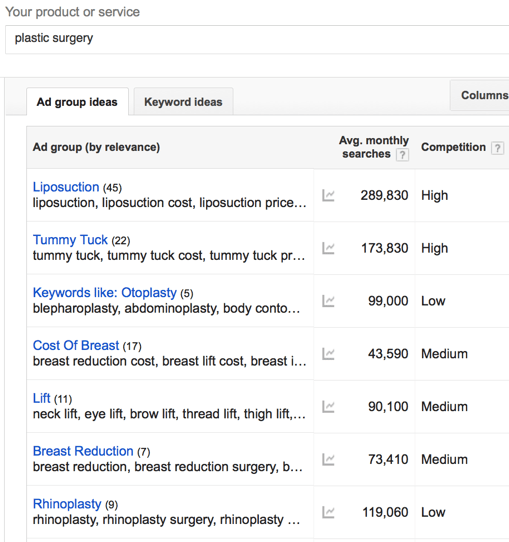Click the 'Your product or service' label
The width and height of the screenshot is (509, 542).
(x=73, y=12)
